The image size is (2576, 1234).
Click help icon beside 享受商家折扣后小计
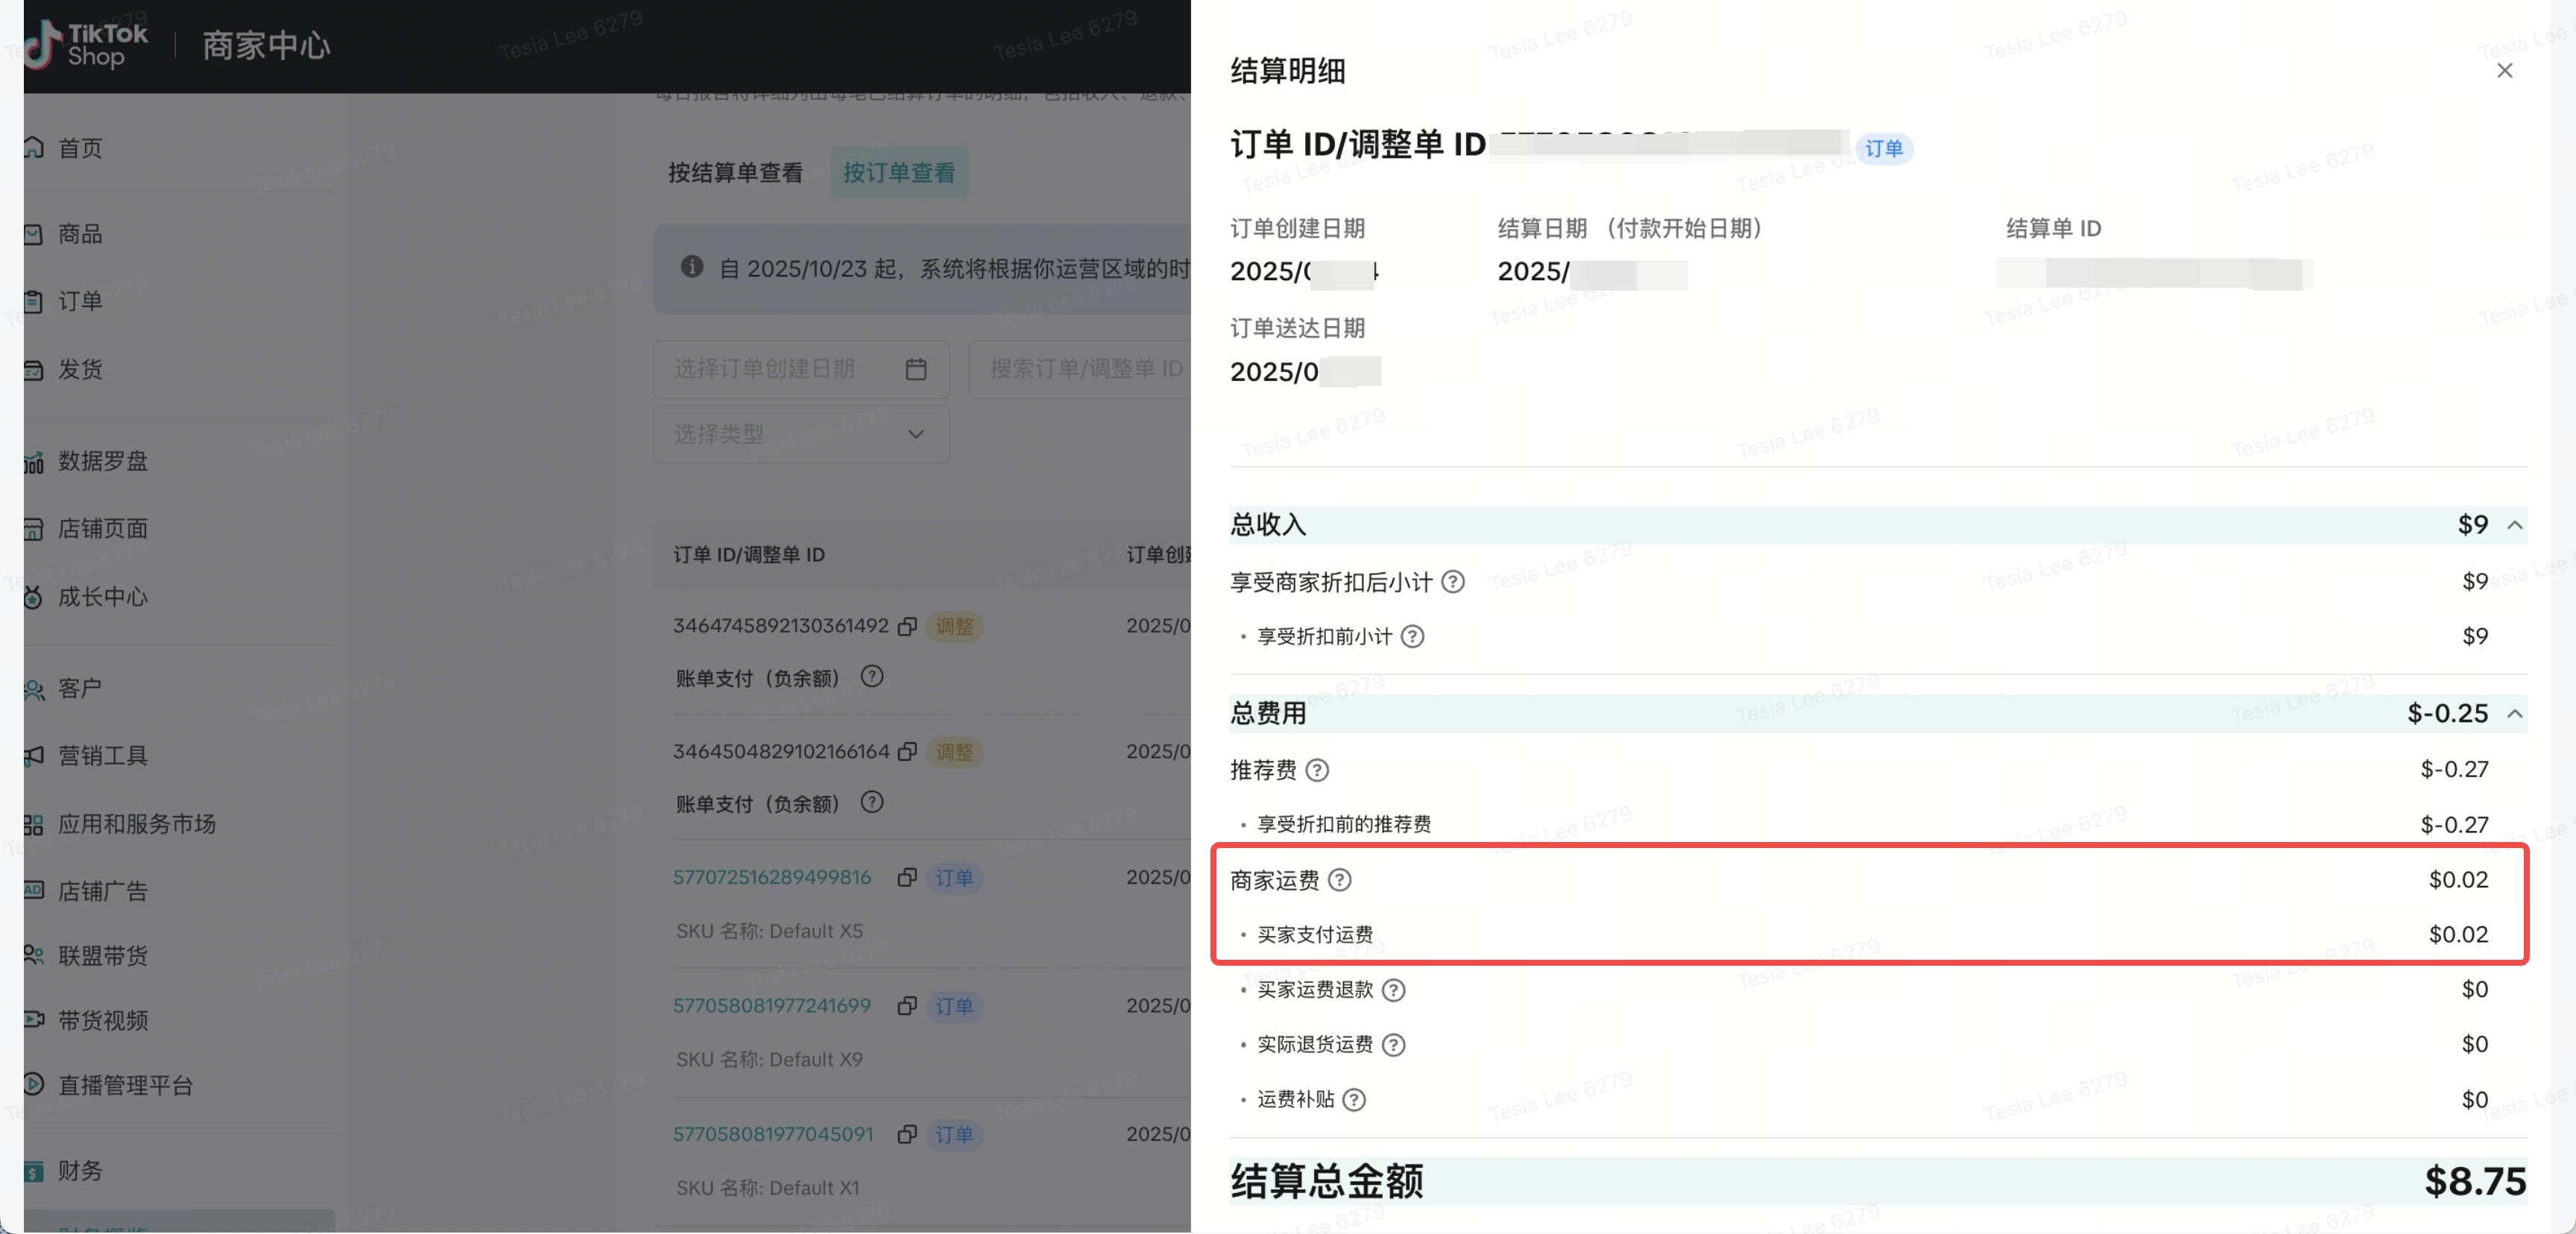pyautogui.click(x=1453, y=582)
